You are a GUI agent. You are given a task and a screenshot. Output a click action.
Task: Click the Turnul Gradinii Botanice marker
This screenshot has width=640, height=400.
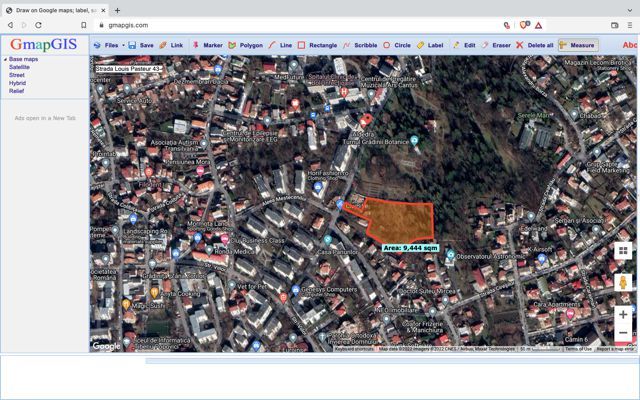414,140
